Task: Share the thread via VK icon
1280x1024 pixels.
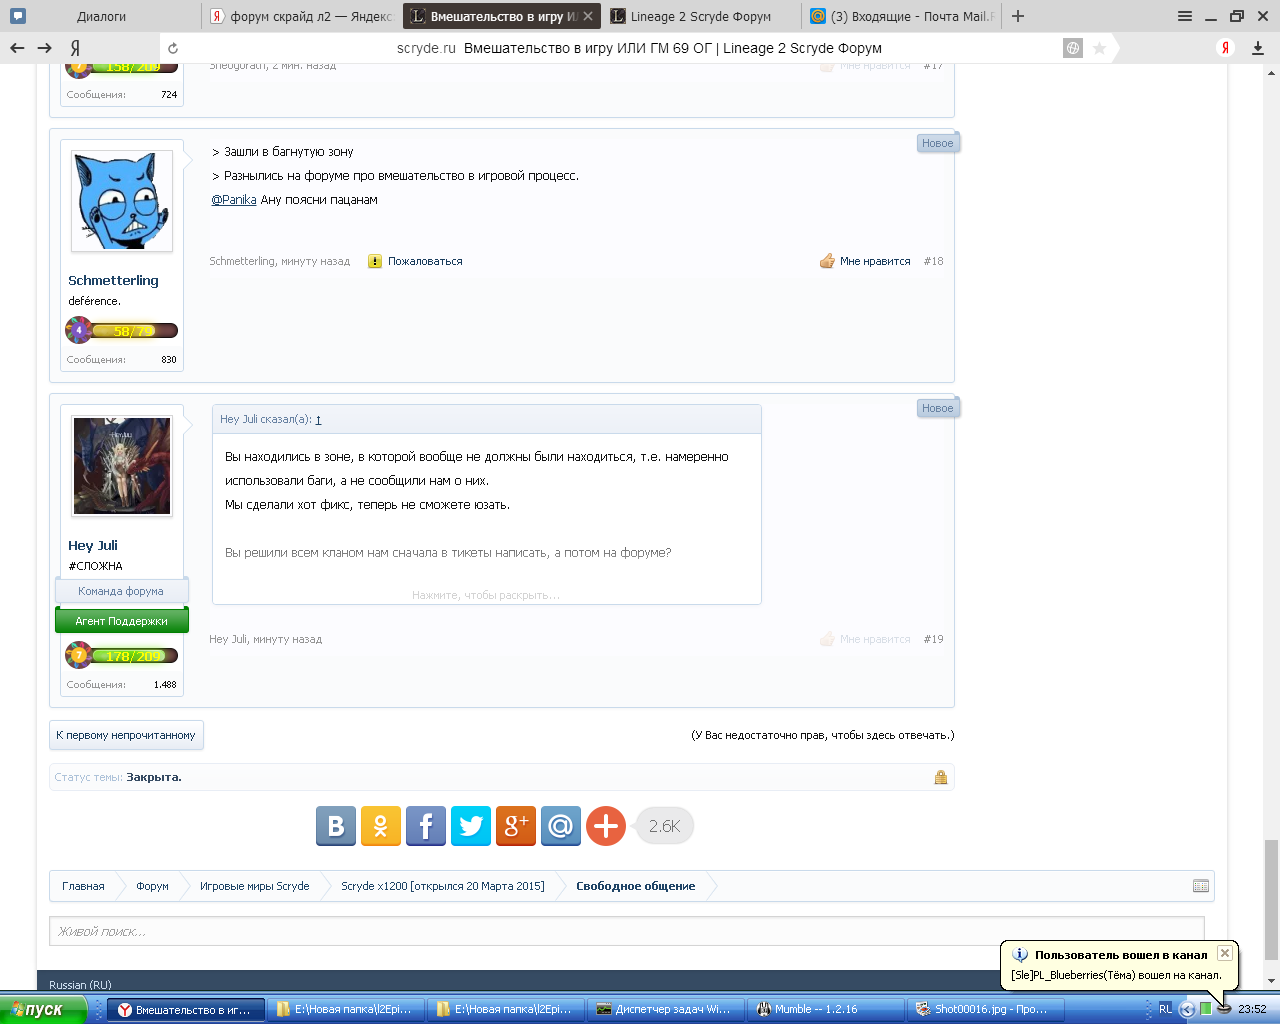Action: pos(336,826)
